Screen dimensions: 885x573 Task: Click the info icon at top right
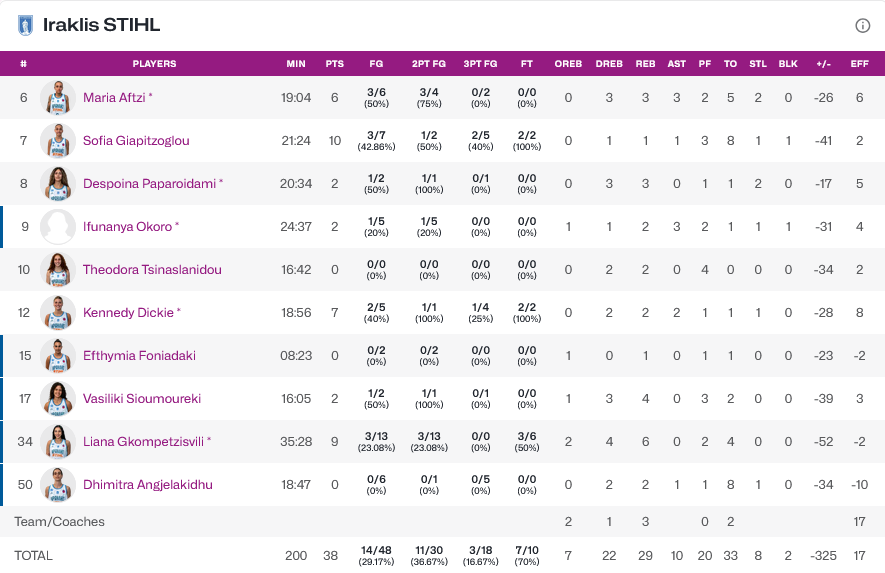(x=862, y=26)
